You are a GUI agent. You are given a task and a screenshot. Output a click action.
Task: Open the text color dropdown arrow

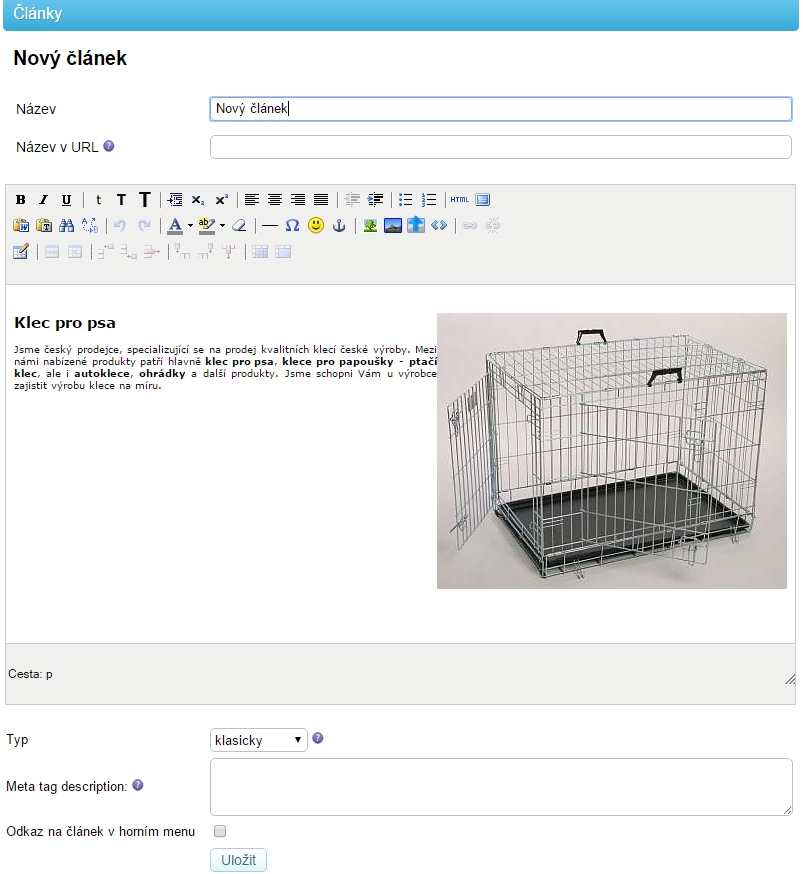[x=190, y=226]
